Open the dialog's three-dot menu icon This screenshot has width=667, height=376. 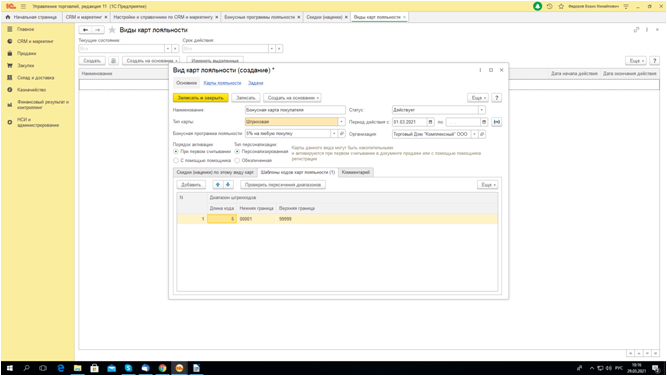480,70
